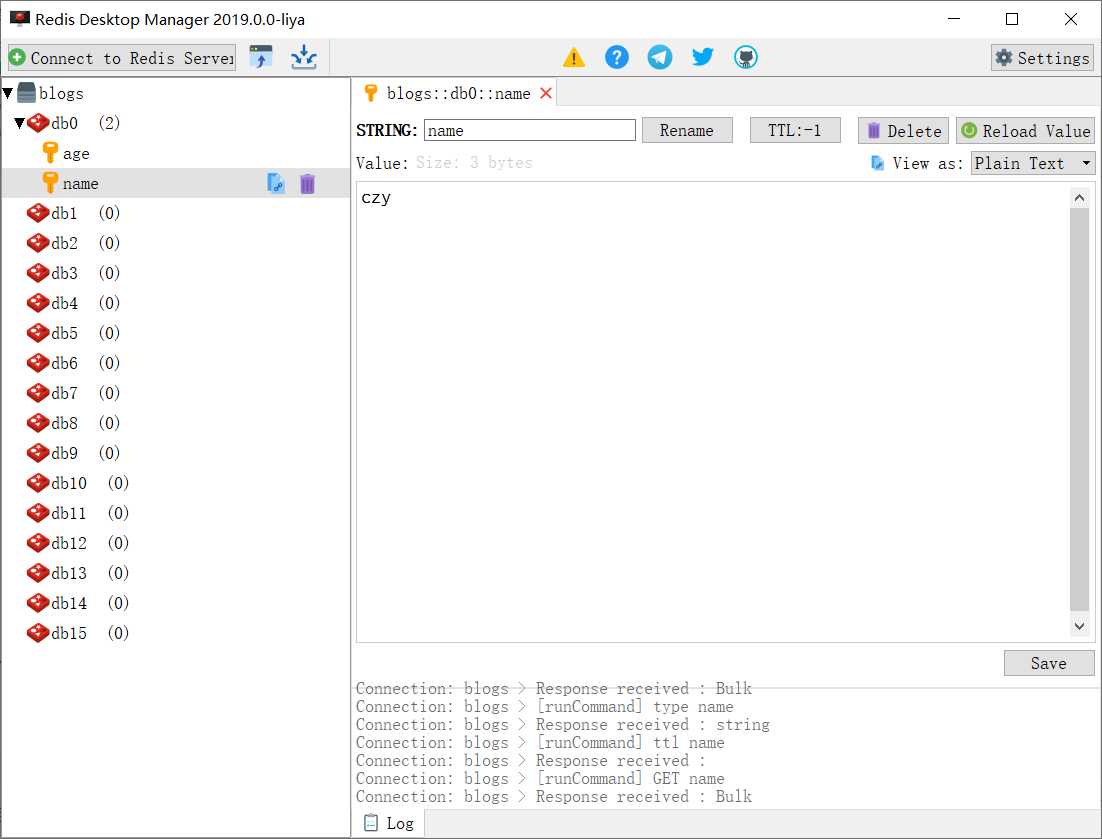Close the blogs::db0::name tab
1102x839 pixels.
click(545, 93)
